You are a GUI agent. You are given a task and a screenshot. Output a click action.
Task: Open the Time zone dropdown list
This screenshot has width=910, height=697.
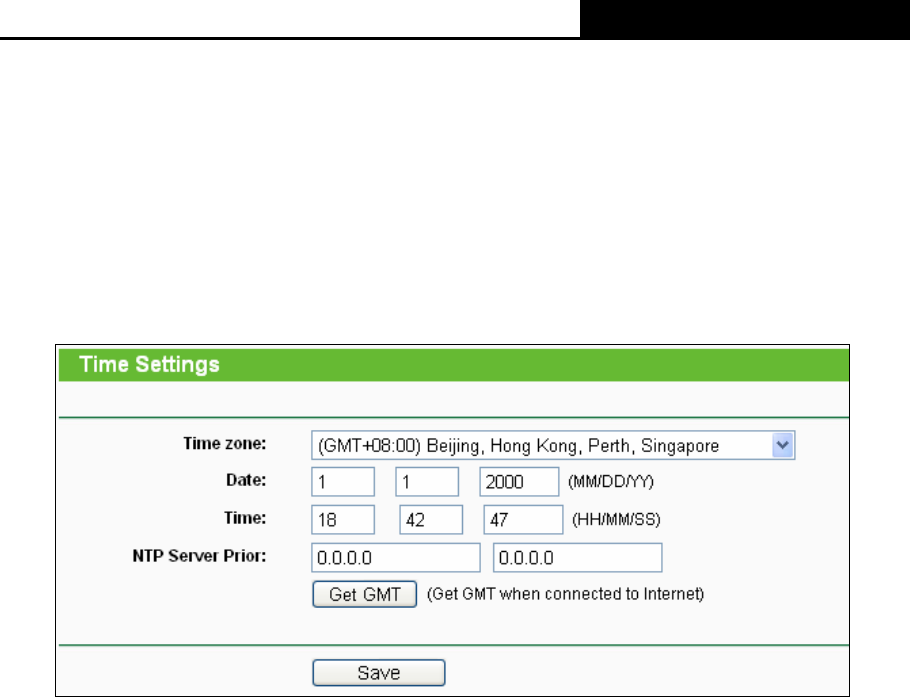tap(552, 445)
